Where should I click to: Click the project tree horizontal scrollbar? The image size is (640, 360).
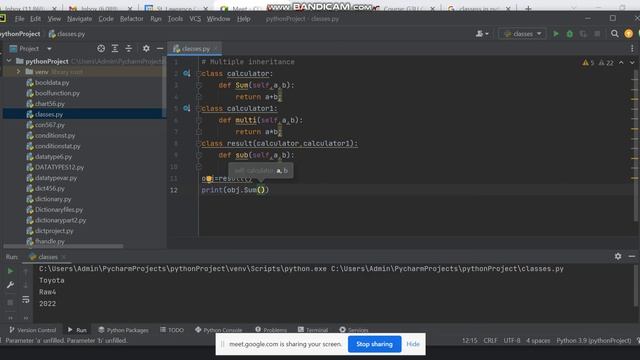63,246
